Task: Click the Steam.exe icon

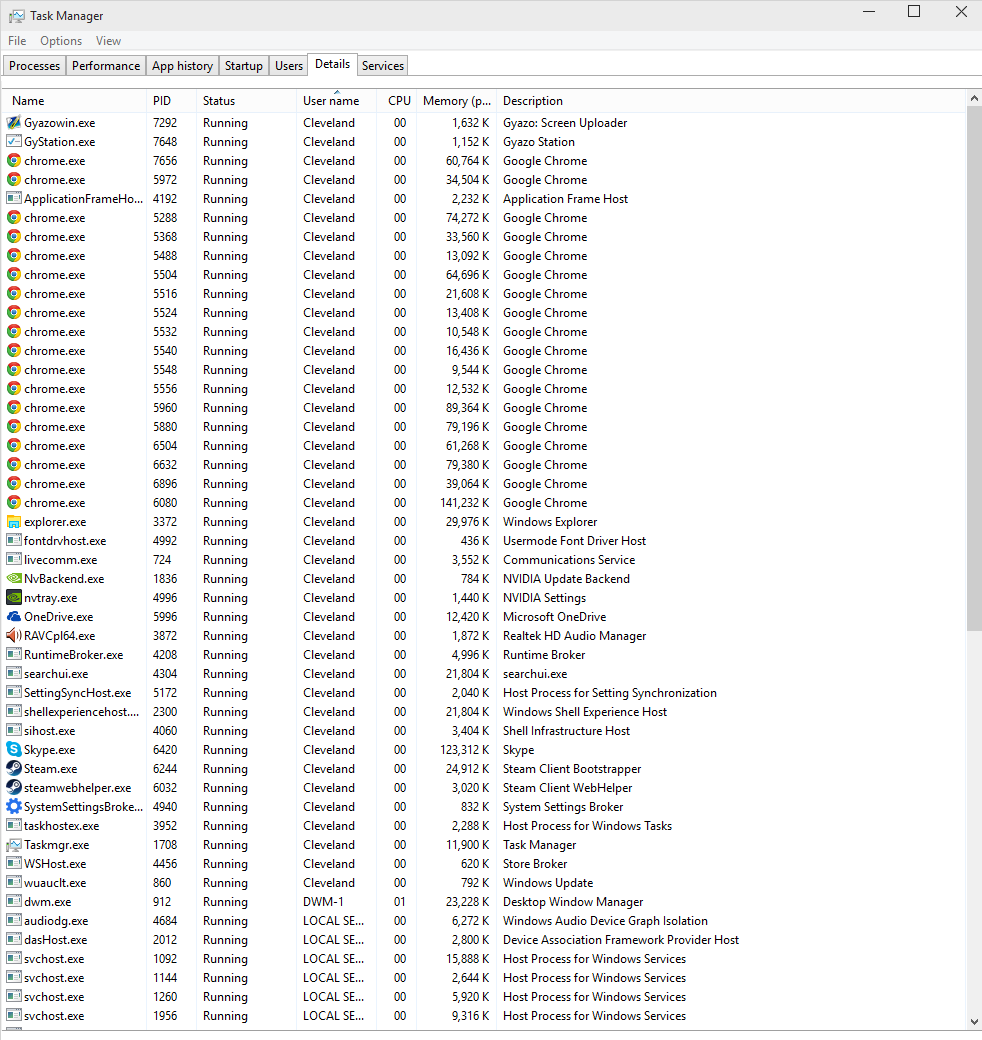Action: [x=14, y=769]
